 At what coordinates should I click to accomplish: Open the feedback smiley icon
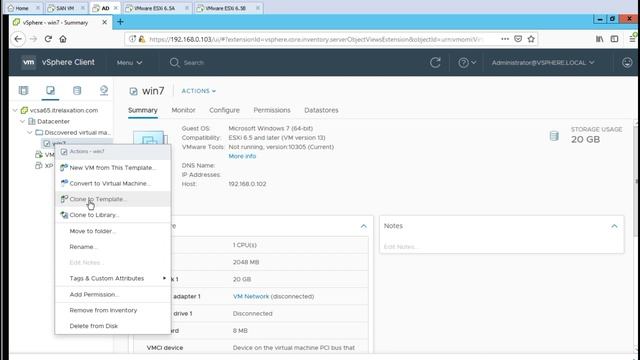coord(627,62)
